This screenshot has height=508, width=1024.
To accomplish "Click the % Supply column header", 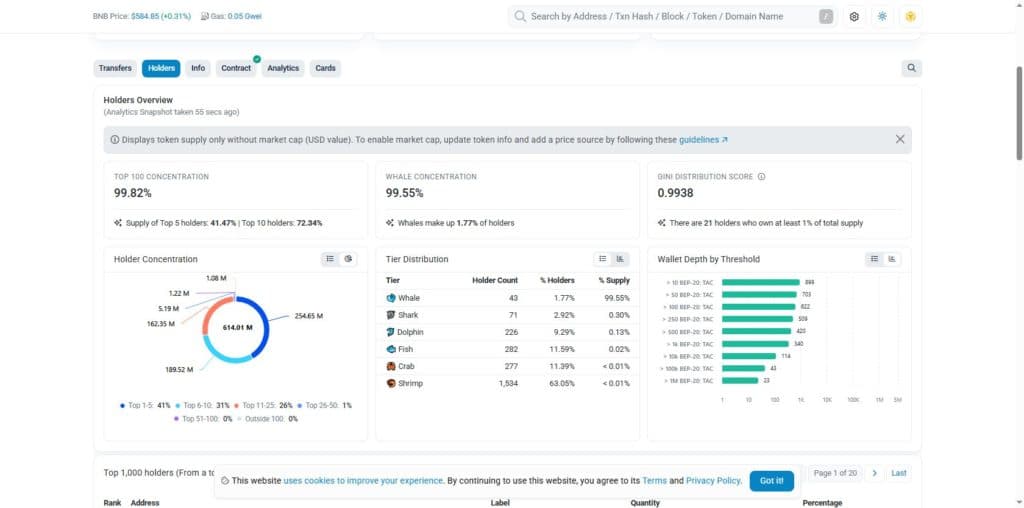I will click(614, 280).
